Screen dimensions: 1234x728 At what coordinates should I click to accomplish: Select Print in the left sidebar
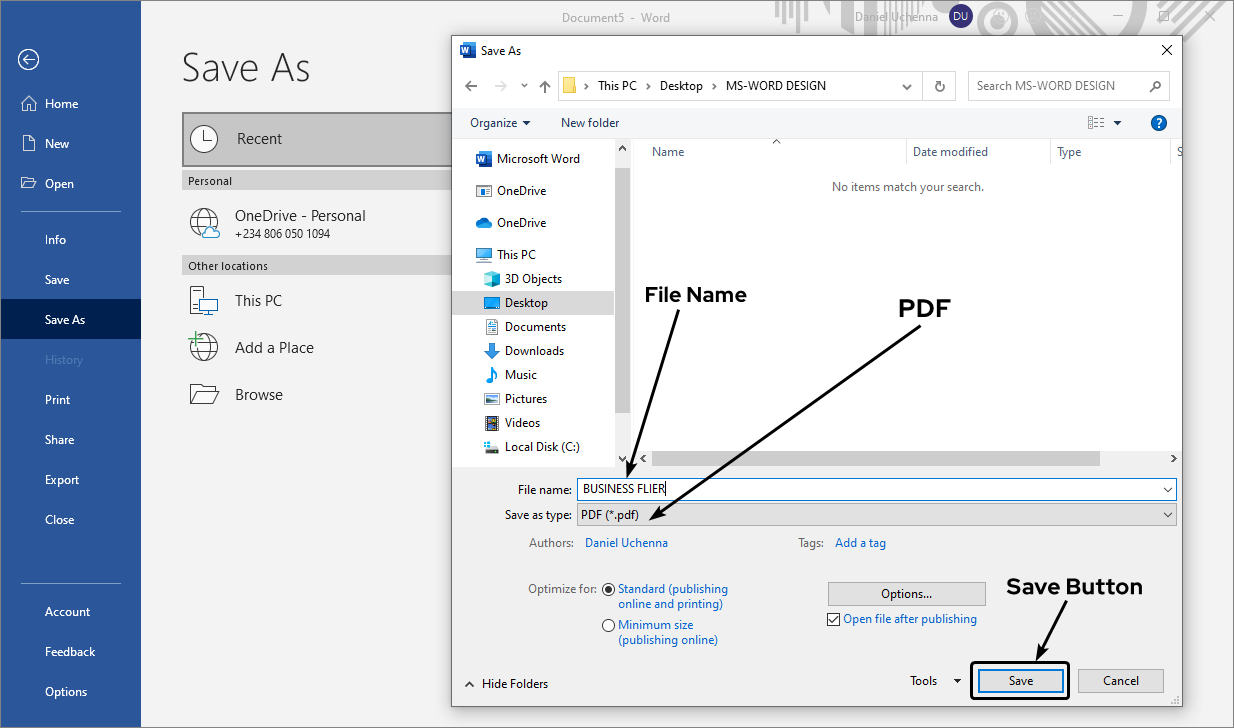pyautogui.click(x=58, y=400)
